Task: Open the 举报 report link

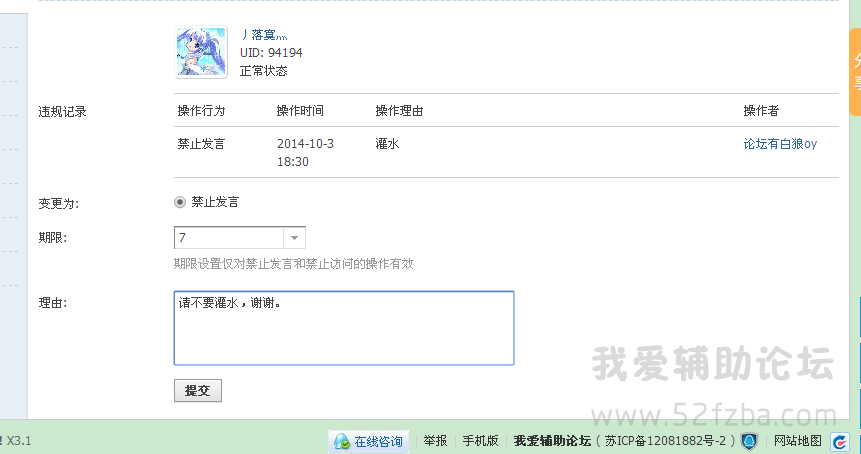Action: (435, 441)
